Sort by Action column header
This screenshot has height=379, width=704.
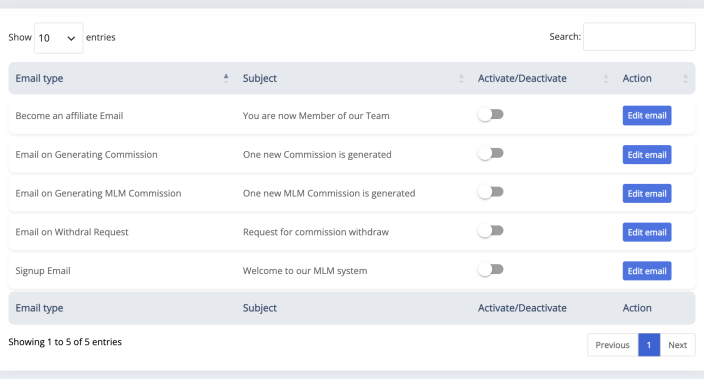(655, 78)
